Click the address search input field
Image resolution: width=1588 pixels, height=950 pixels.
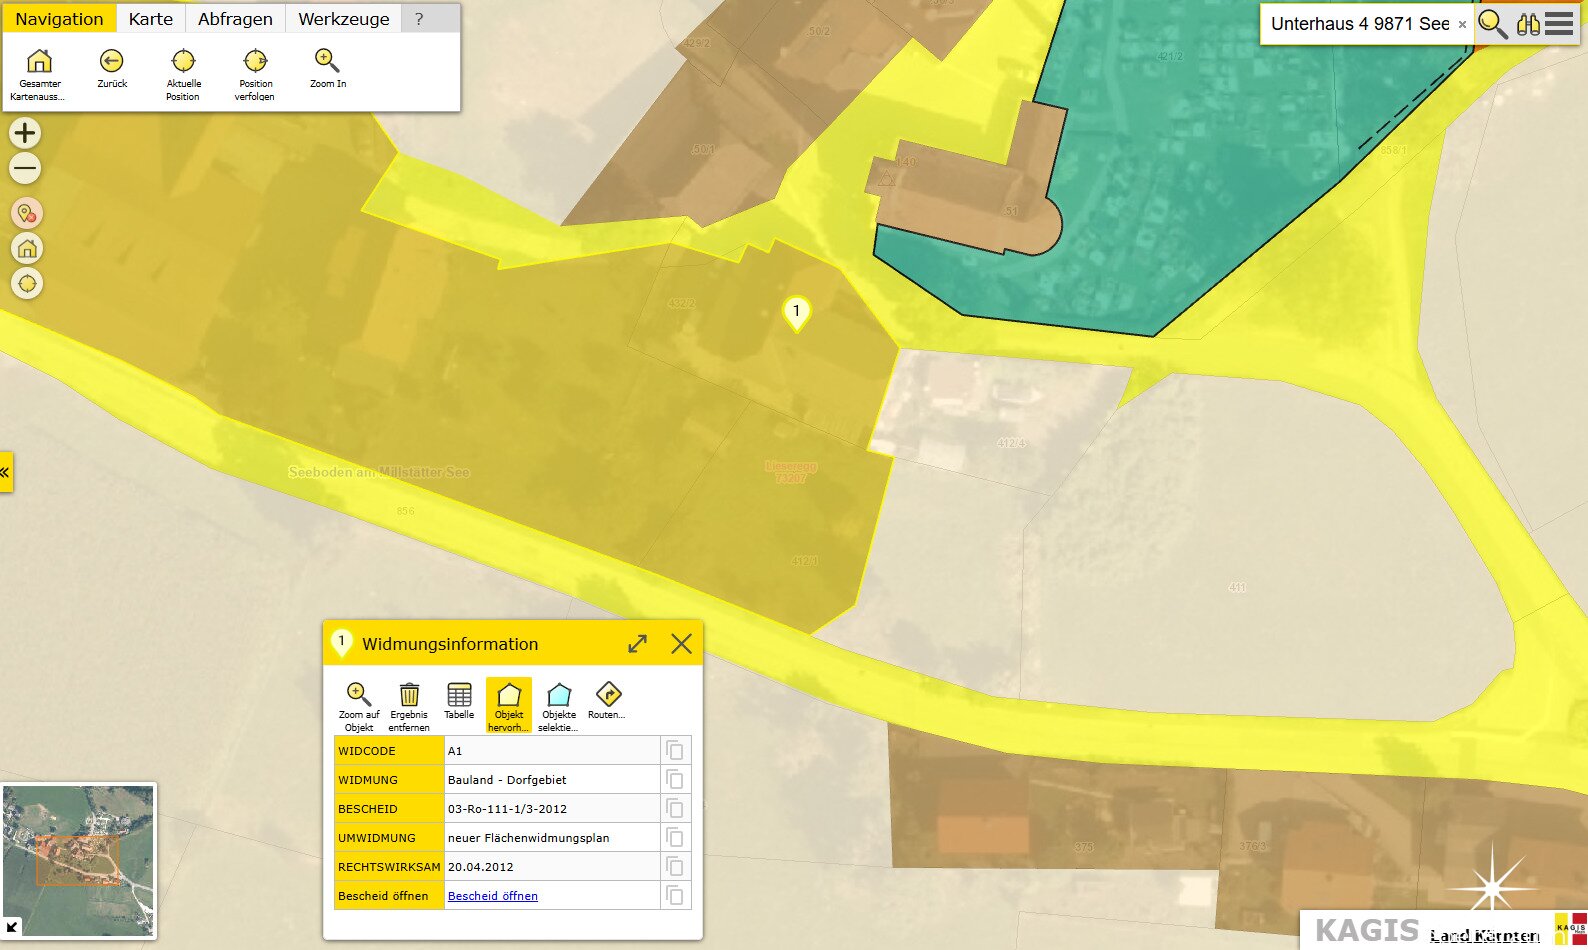(x=1358, y=24)
